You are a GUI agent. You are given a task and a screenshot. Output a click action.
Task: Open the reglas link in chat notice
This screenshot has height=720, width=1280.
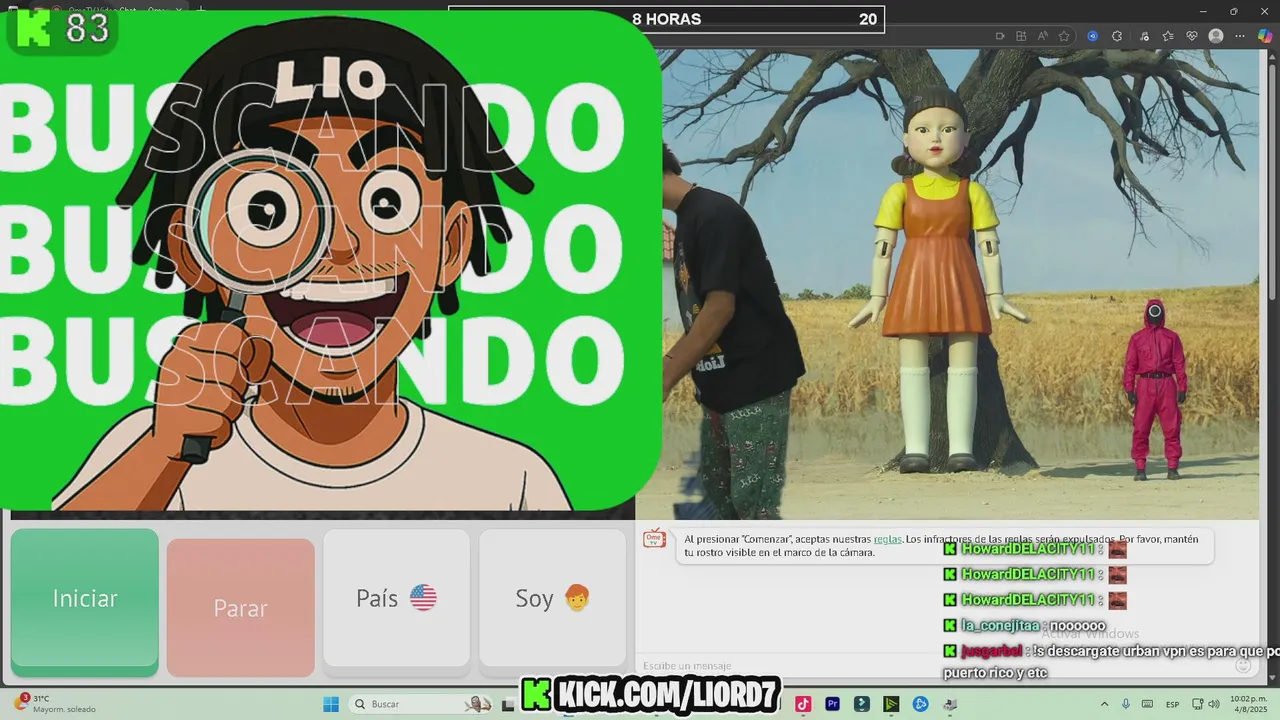[x=888, y=539]
